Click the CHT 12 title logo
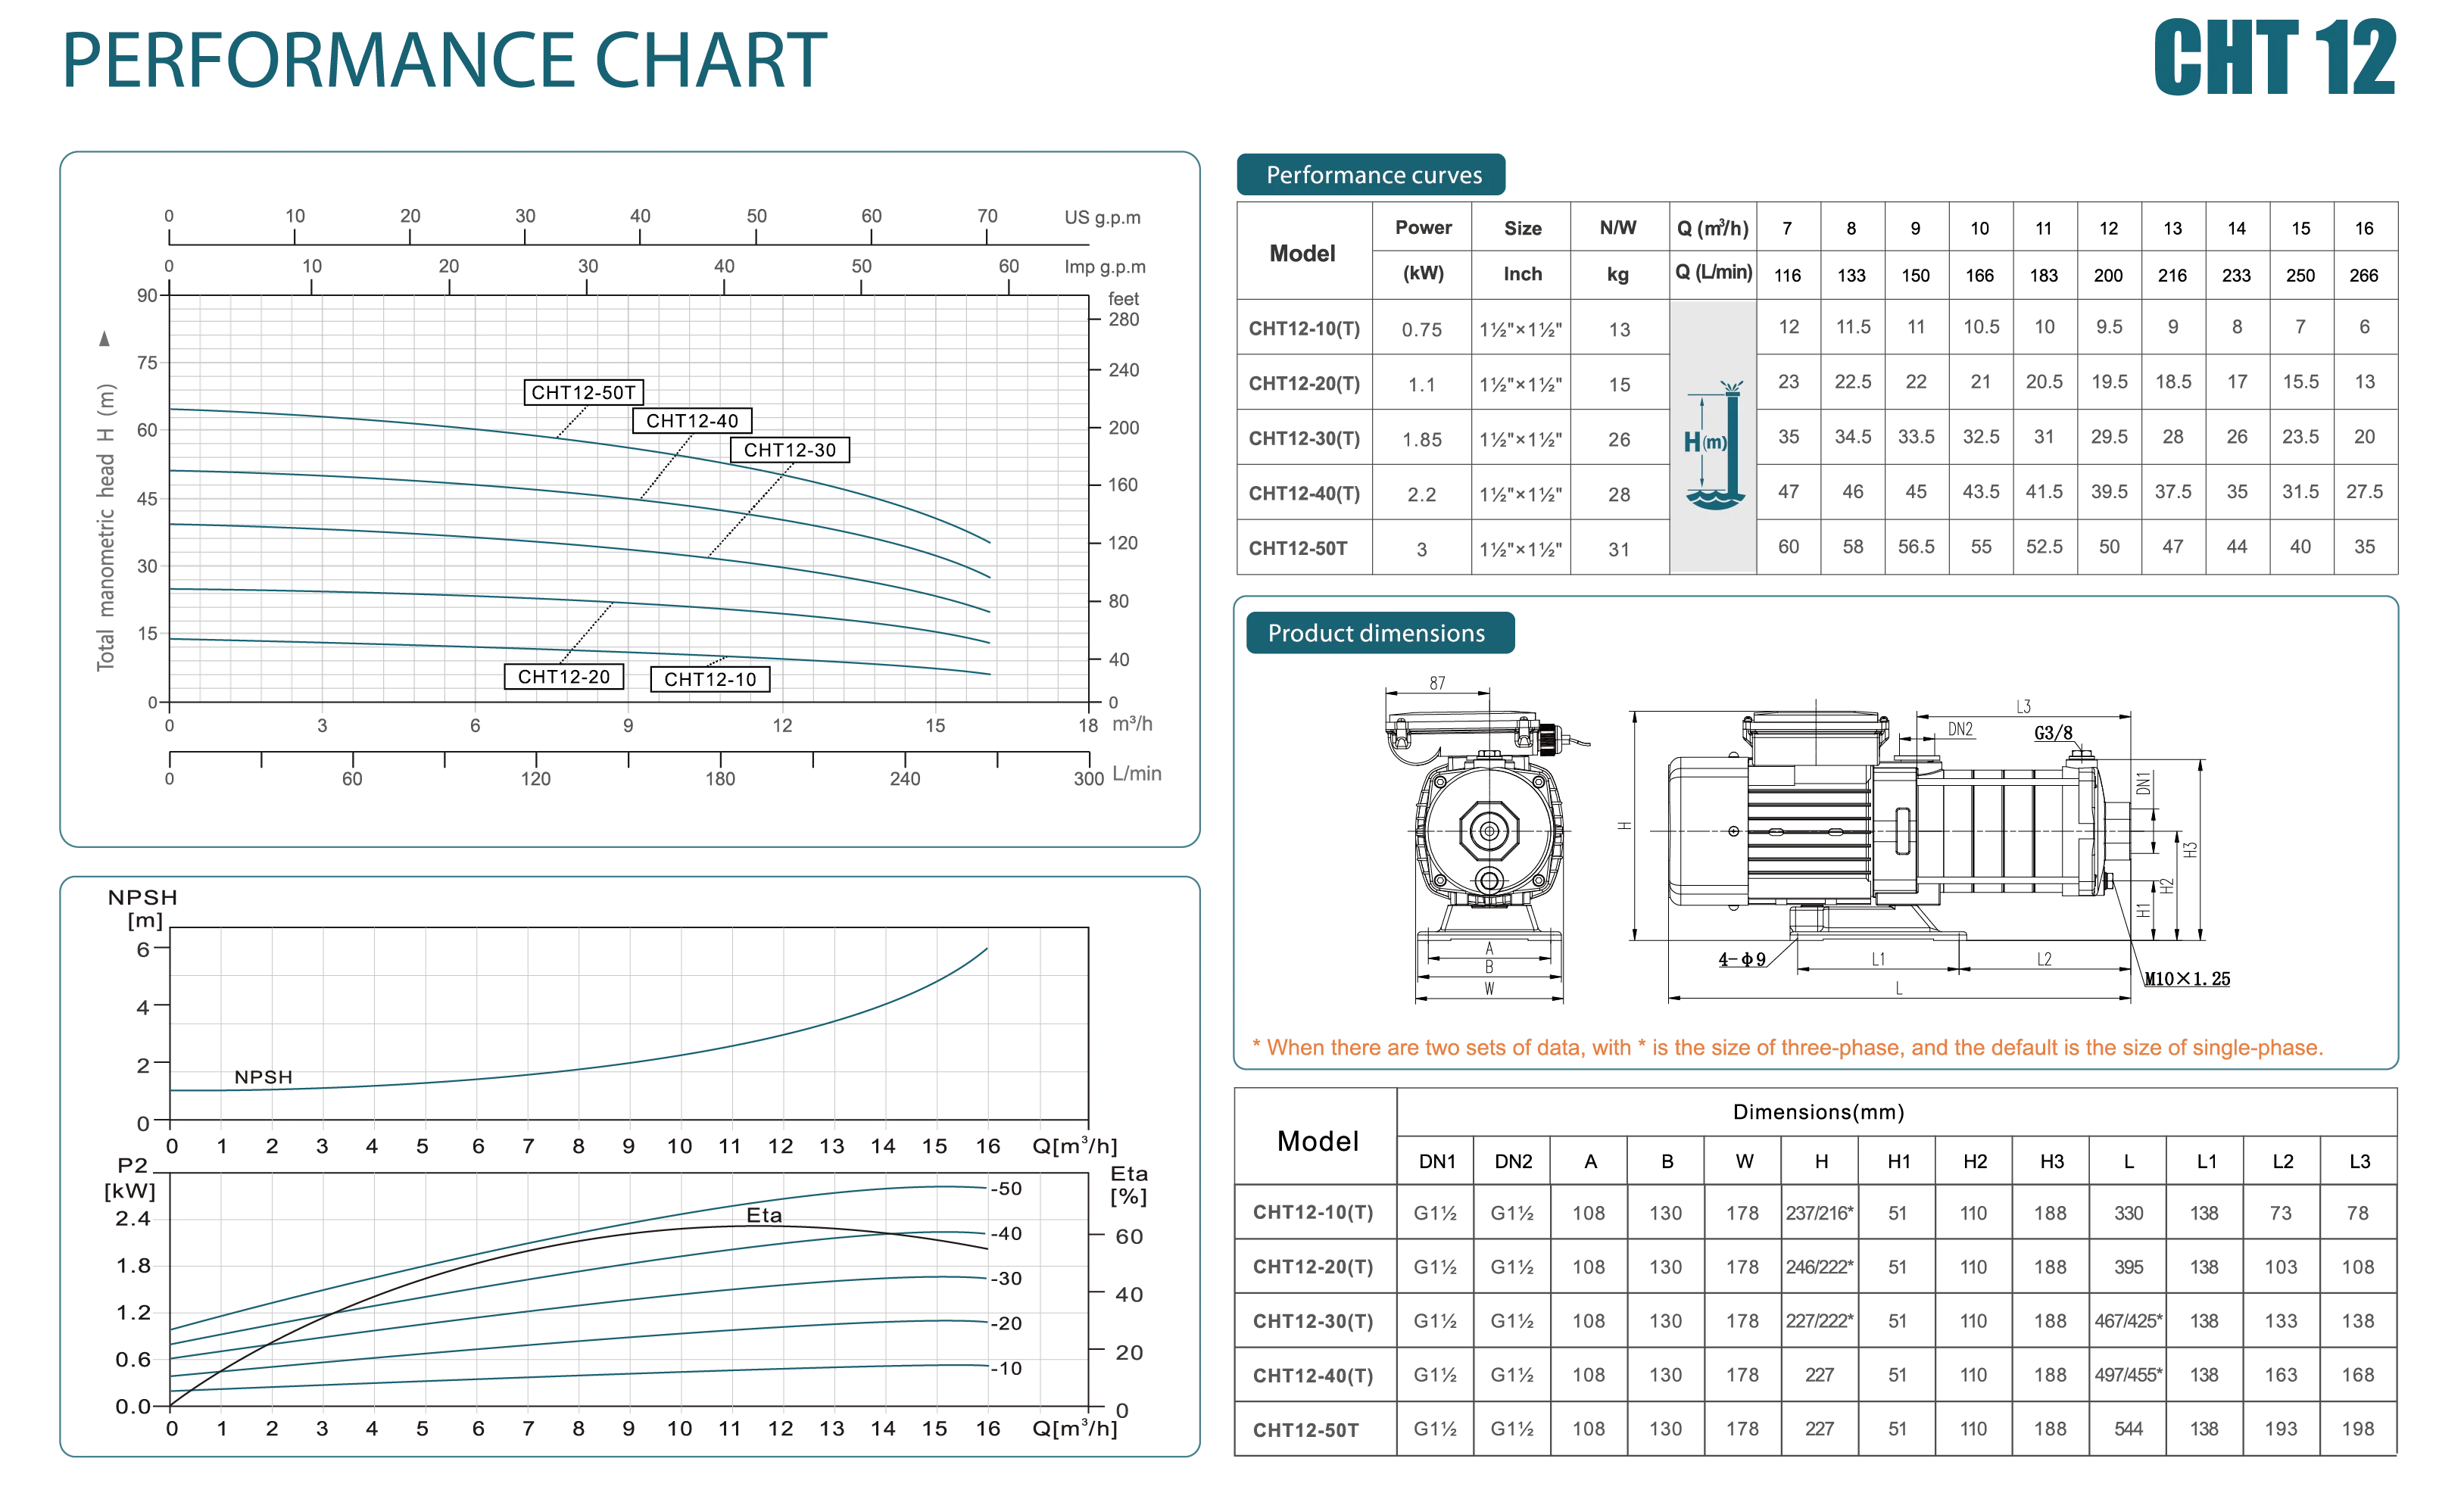 [x=2274, y=57]
